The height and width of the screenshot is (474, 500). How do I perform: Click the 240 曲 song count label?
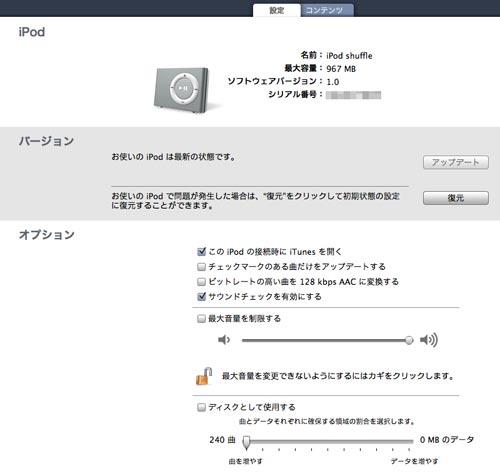pos(222,440)
